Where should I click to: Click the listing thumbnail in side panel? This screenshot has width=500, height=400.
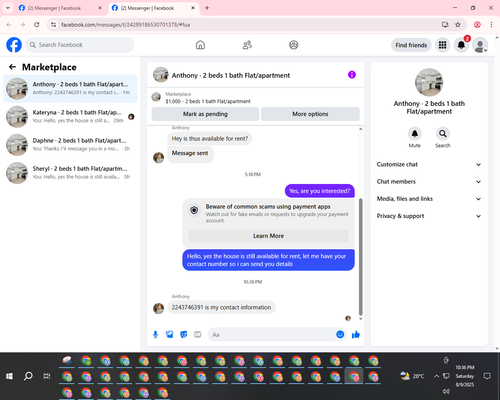(429, 82)
